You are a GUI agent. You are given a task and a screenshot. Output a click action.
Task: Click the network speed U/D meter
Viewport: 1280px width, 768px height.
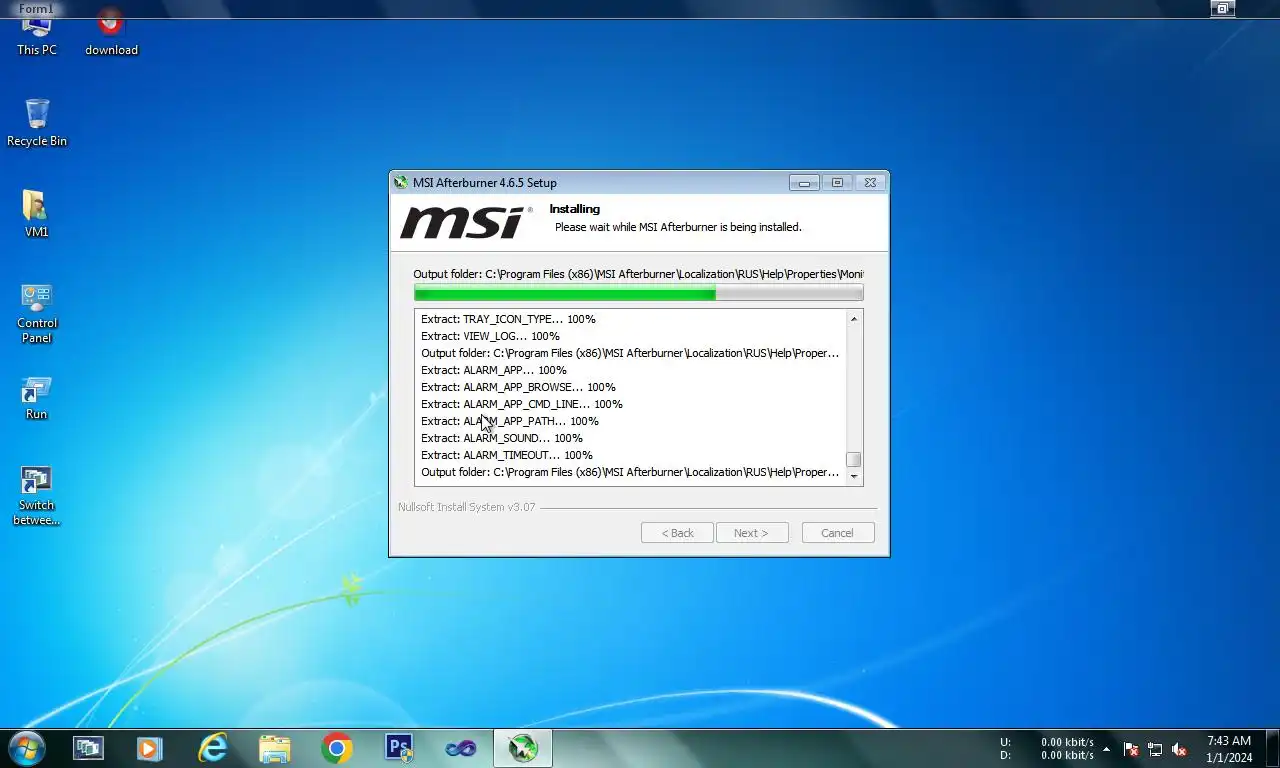tap(1047, 749)
